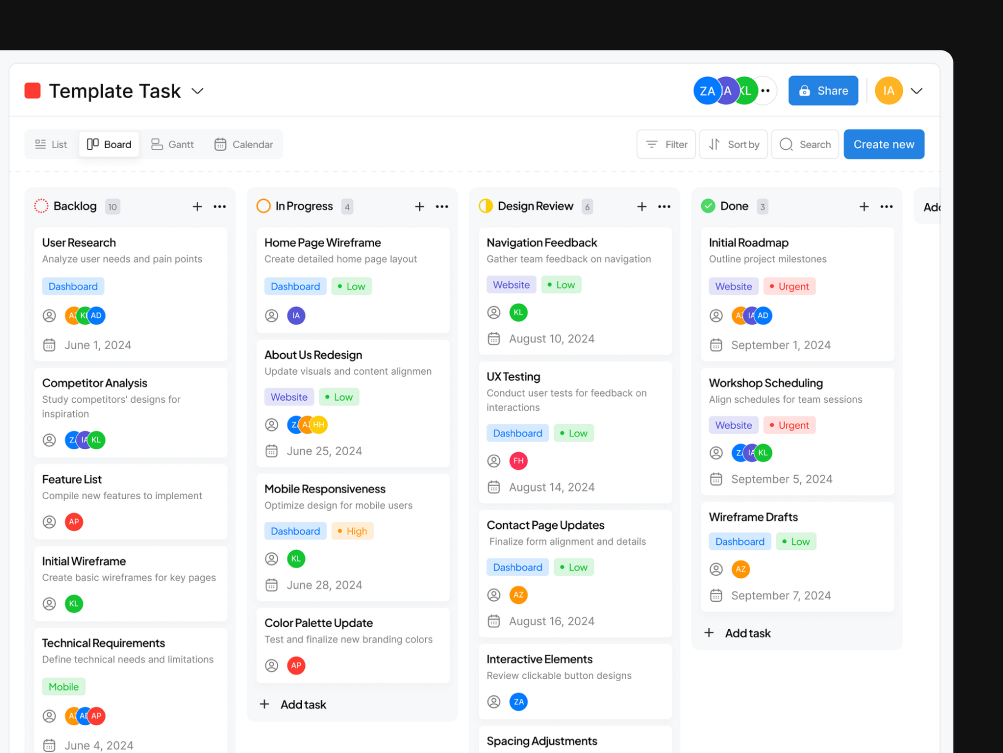
Task: Click the calendar icon on User Research card
Action: [47, 344]
